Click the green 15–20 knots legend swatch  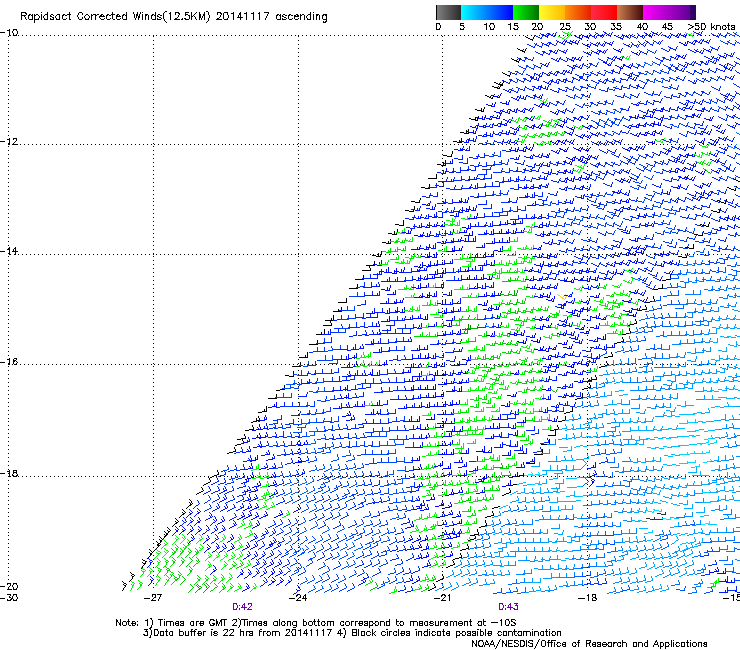pos(526,12)
